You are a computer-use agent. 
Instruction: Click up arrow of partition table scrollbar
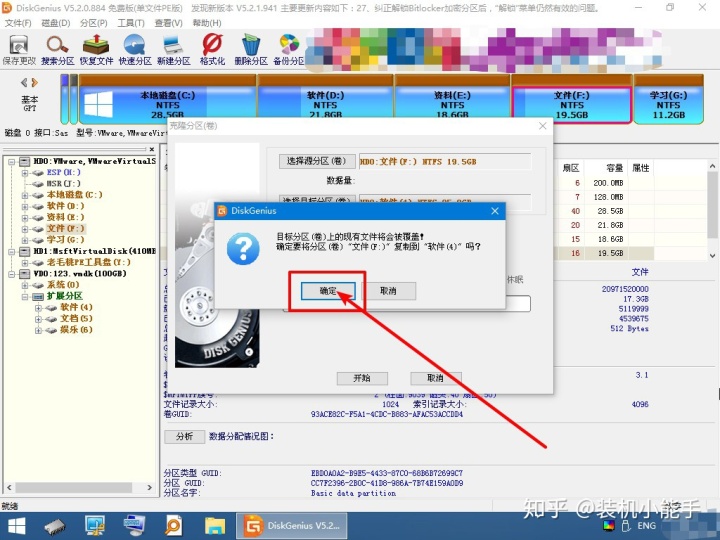712,166
